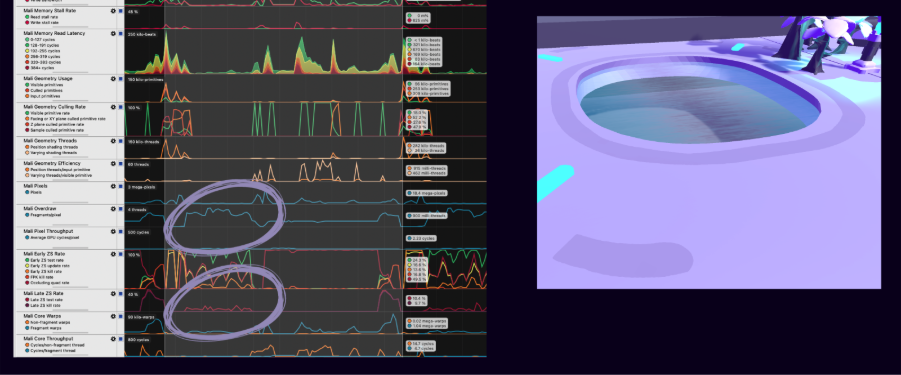Select Z plane culled primitive rate label
Viewport: 901px width, 375px height.
pos(57,125)
